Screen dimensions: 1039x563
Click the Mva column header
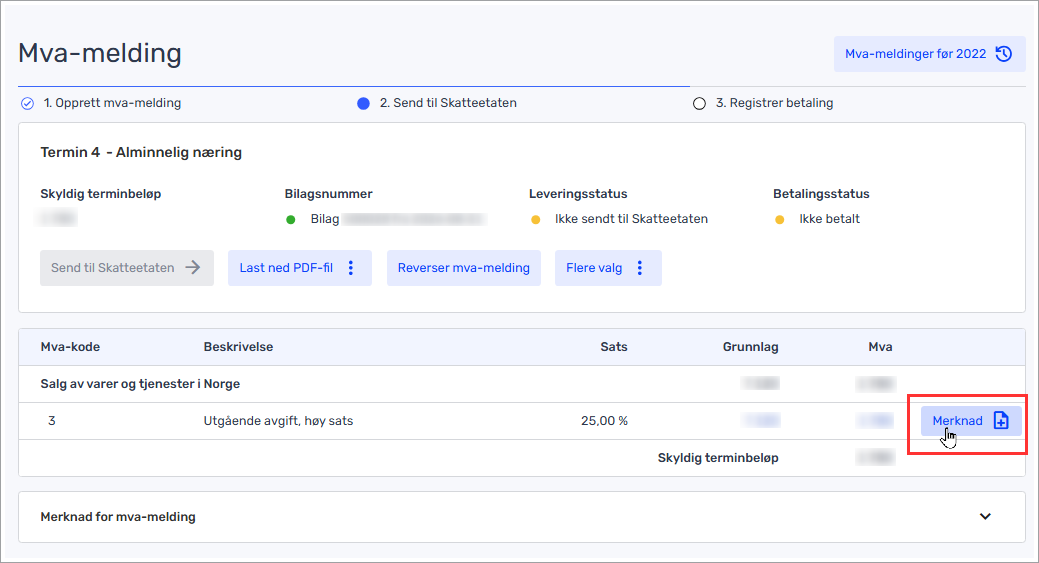pyautogui.click(x=881, y=347)
